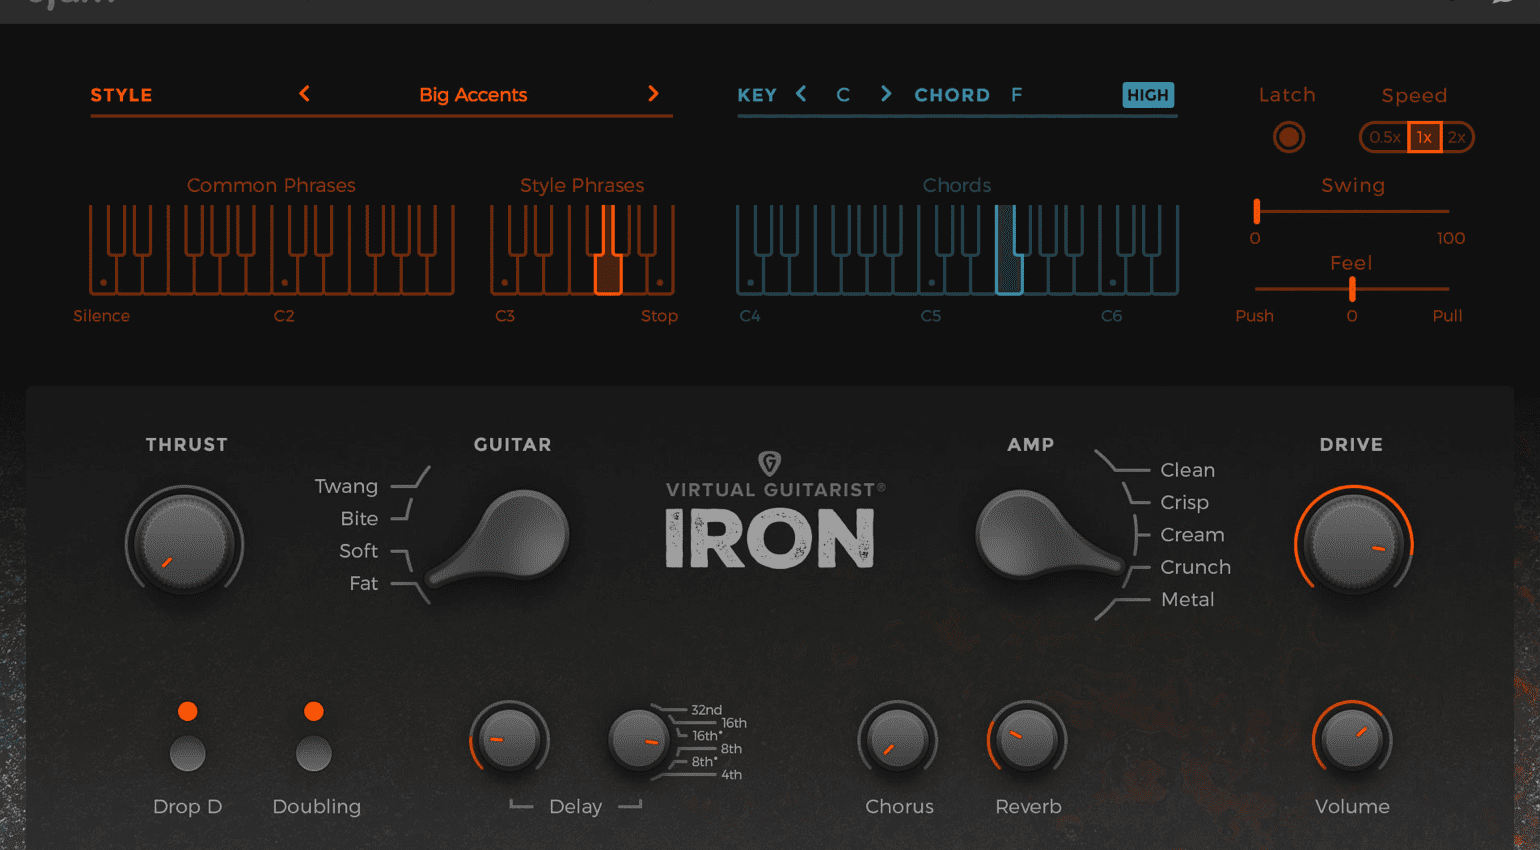Set speed to 0.5x
The width and height of the screenshot is (1540, 850).
pyautogui.click(x=1384, y=137)
